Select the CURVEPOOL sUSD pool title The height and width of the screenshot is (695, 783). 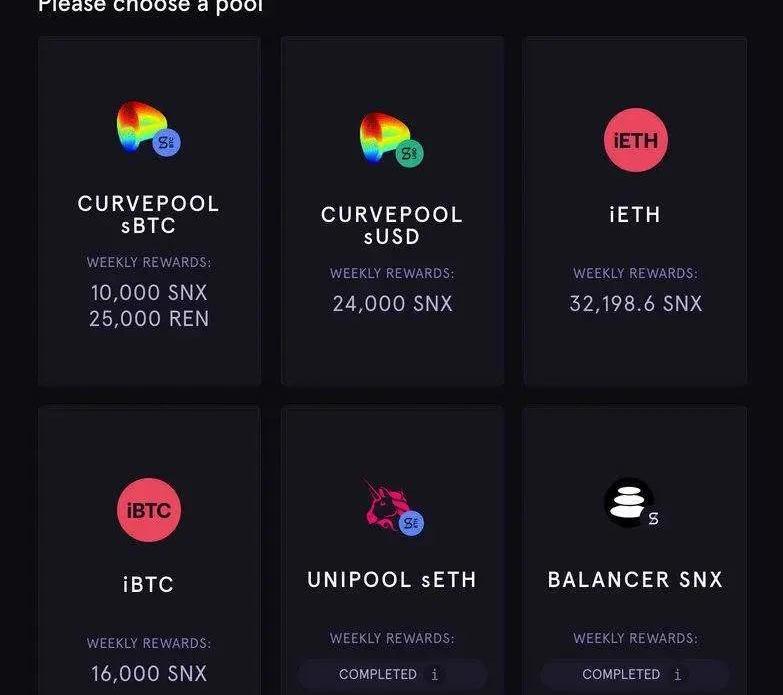[x=392, y=226]
